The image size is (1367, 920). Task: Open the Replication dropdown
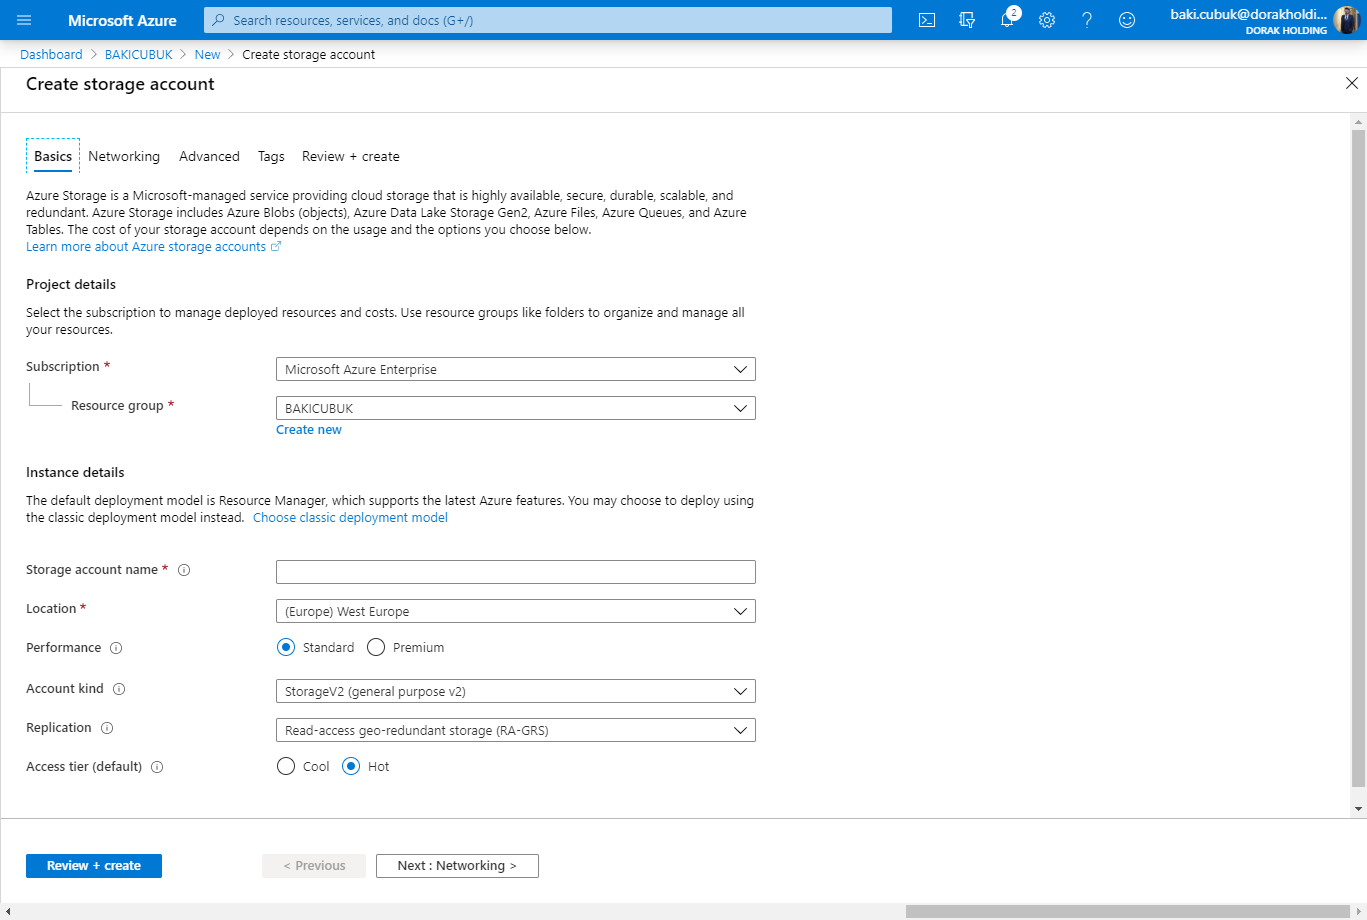[x=516, y=730]
